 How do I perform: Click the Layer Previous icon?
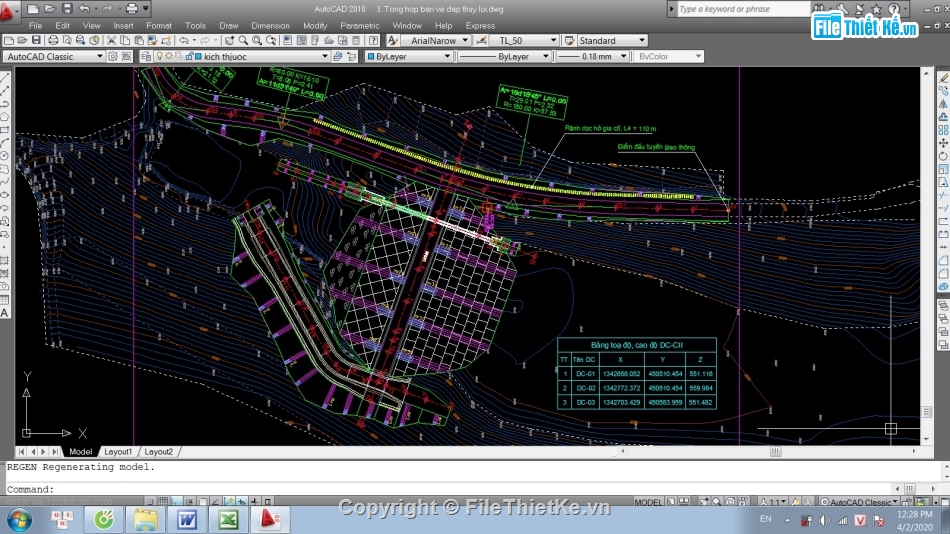pyautogui.click(x=352, y=56)
